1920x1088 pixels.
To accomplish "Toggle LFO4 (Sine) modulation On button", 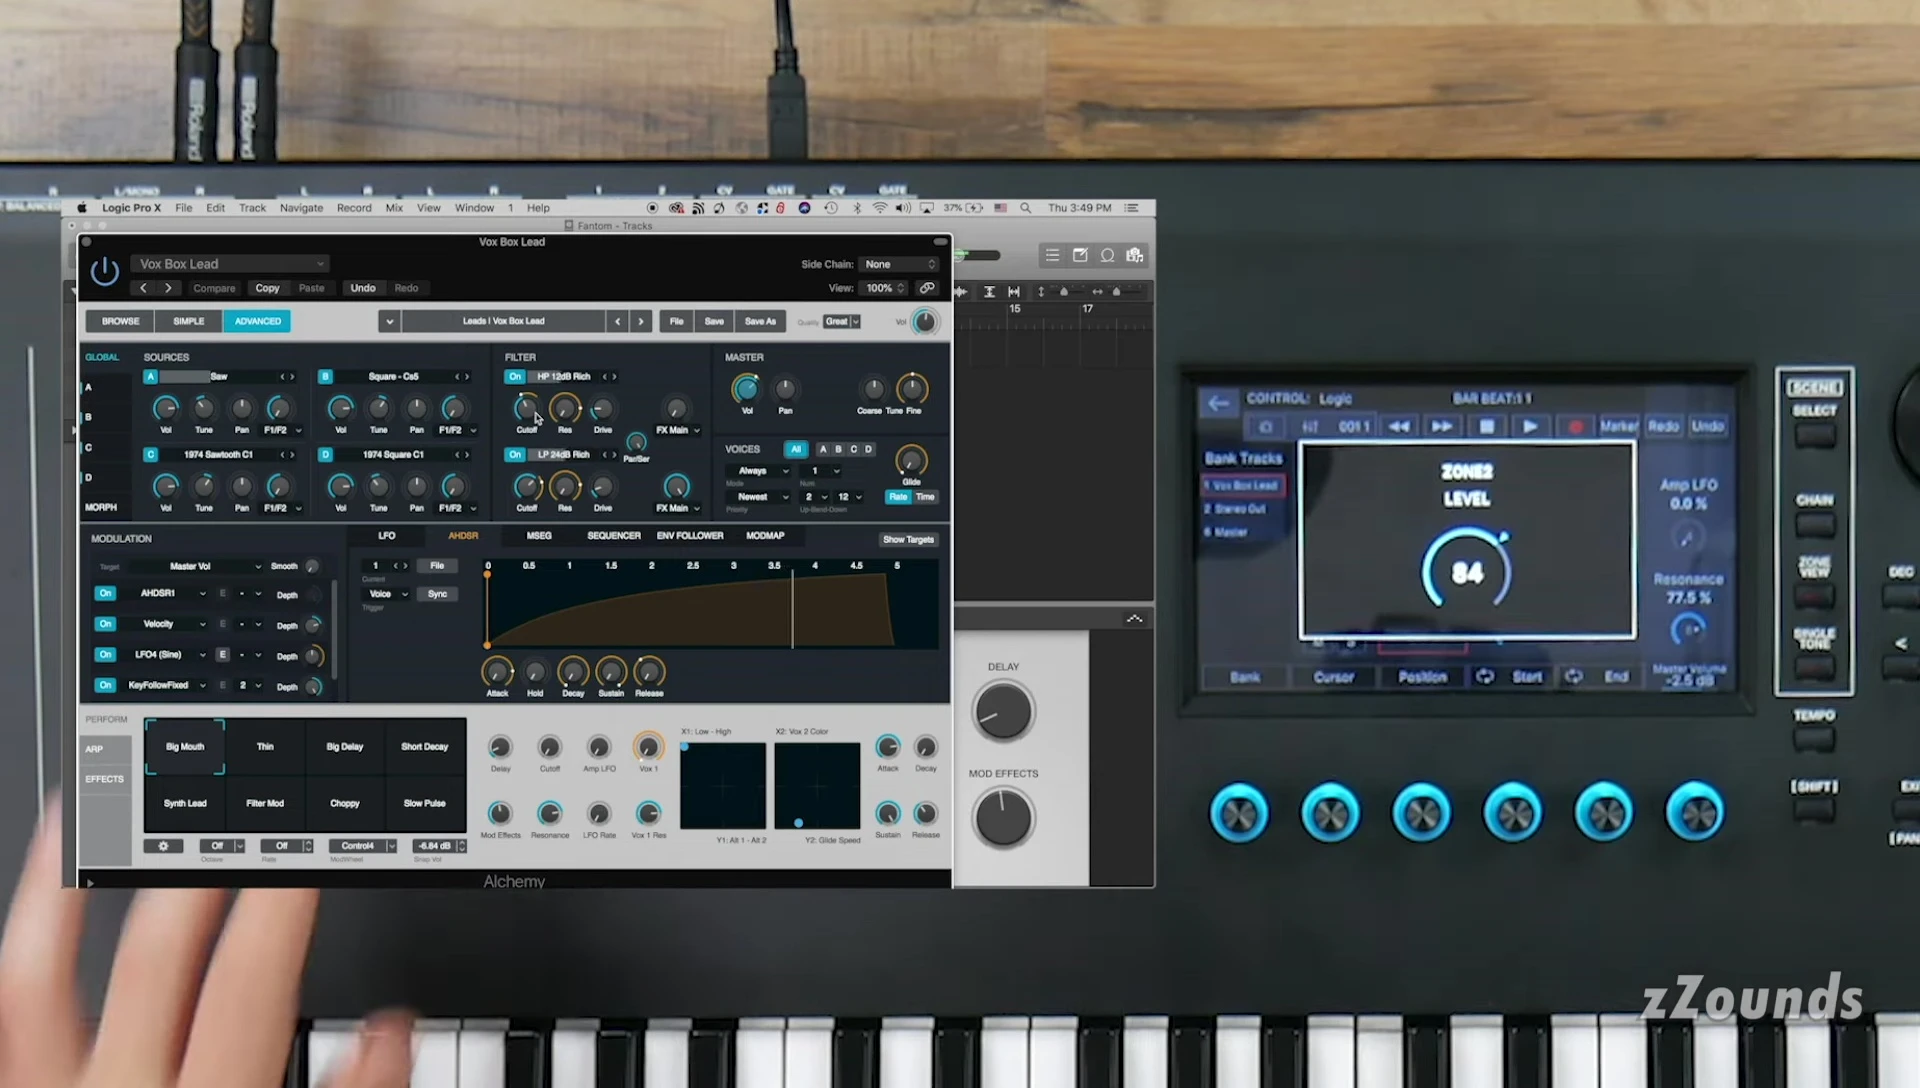I will 105,655.
